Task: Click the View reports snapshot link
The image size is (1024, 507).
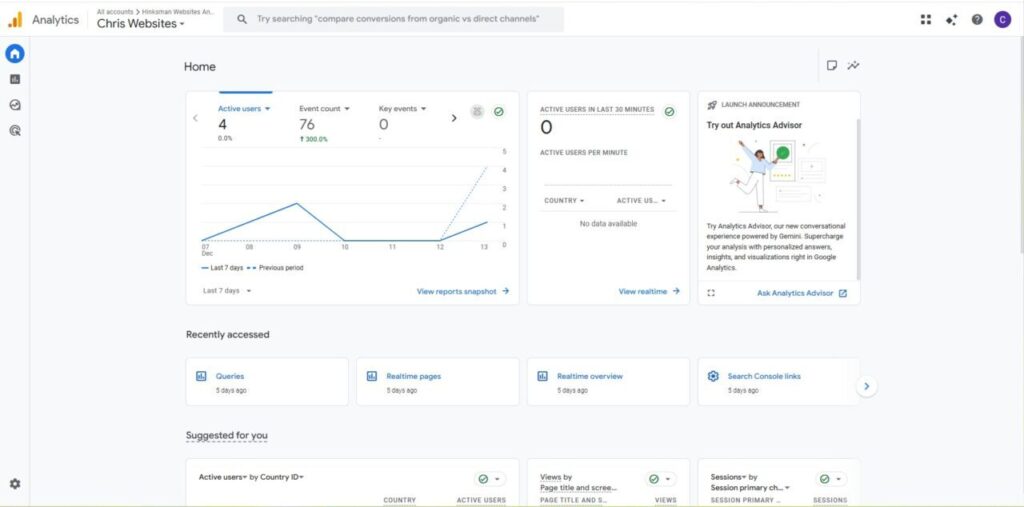Action: coord(462,292)
